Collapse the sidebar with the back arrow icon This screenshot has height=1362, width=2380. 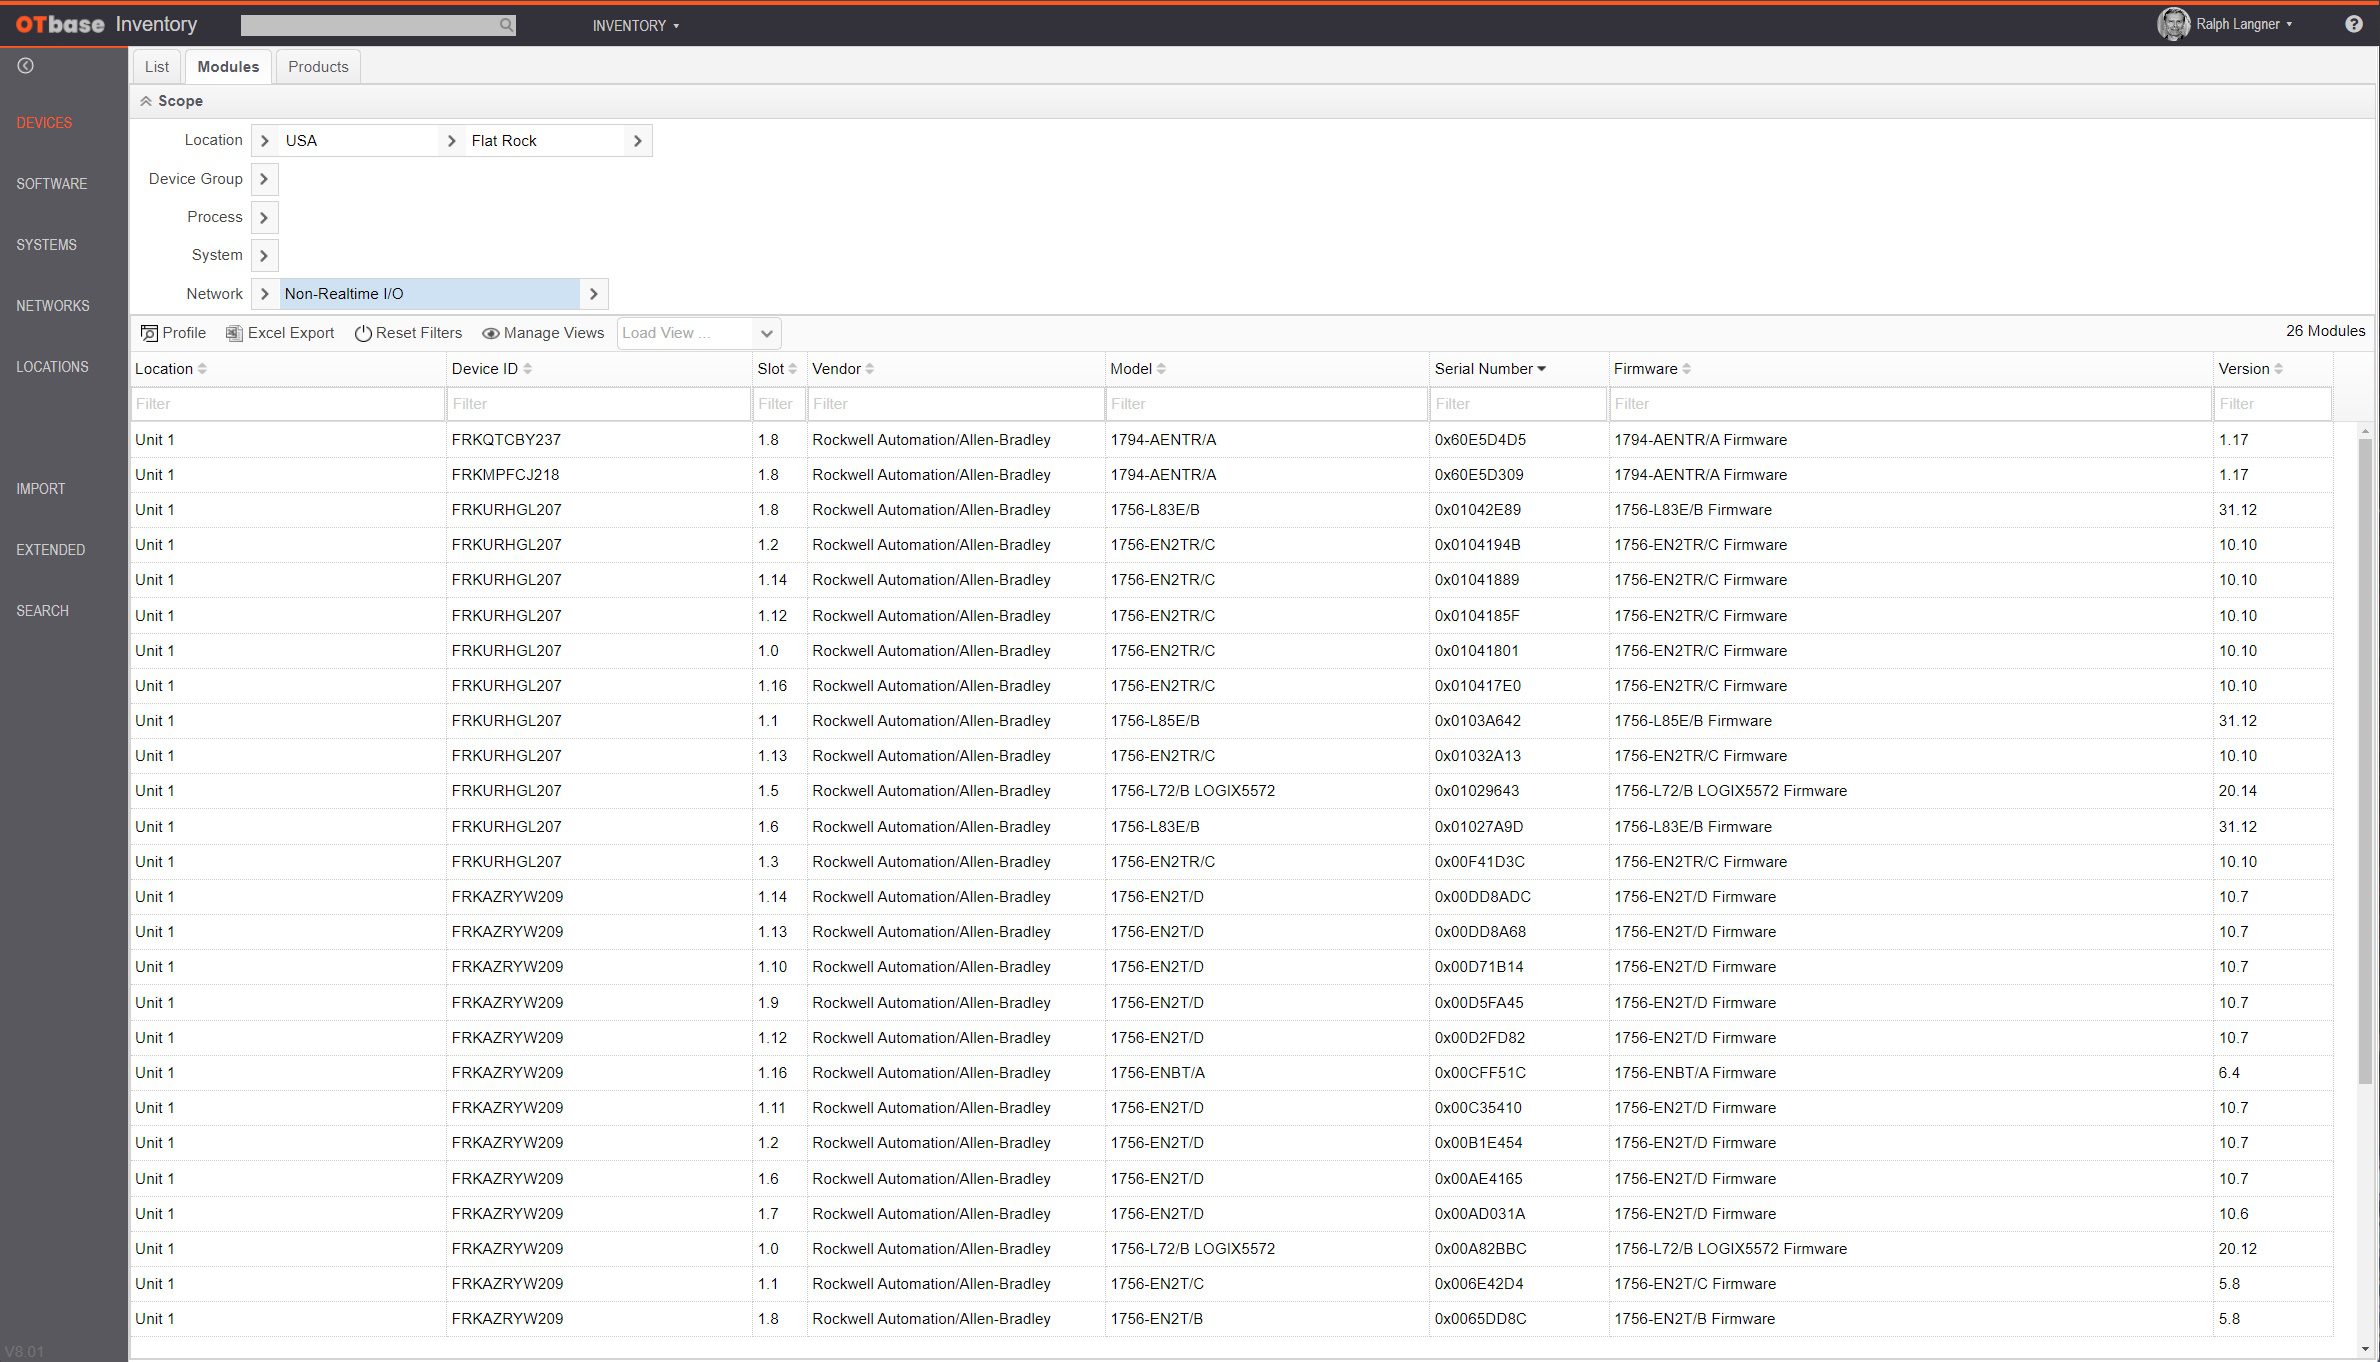point(26,66)
